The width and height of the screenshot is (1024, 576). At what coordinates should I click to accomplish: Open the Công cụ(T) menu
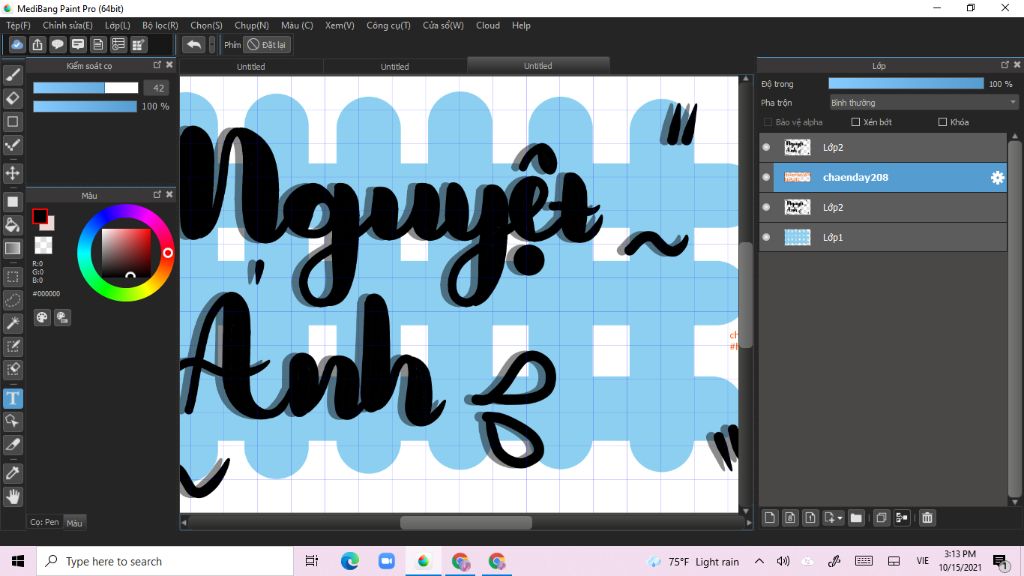(x=388, y=25)
